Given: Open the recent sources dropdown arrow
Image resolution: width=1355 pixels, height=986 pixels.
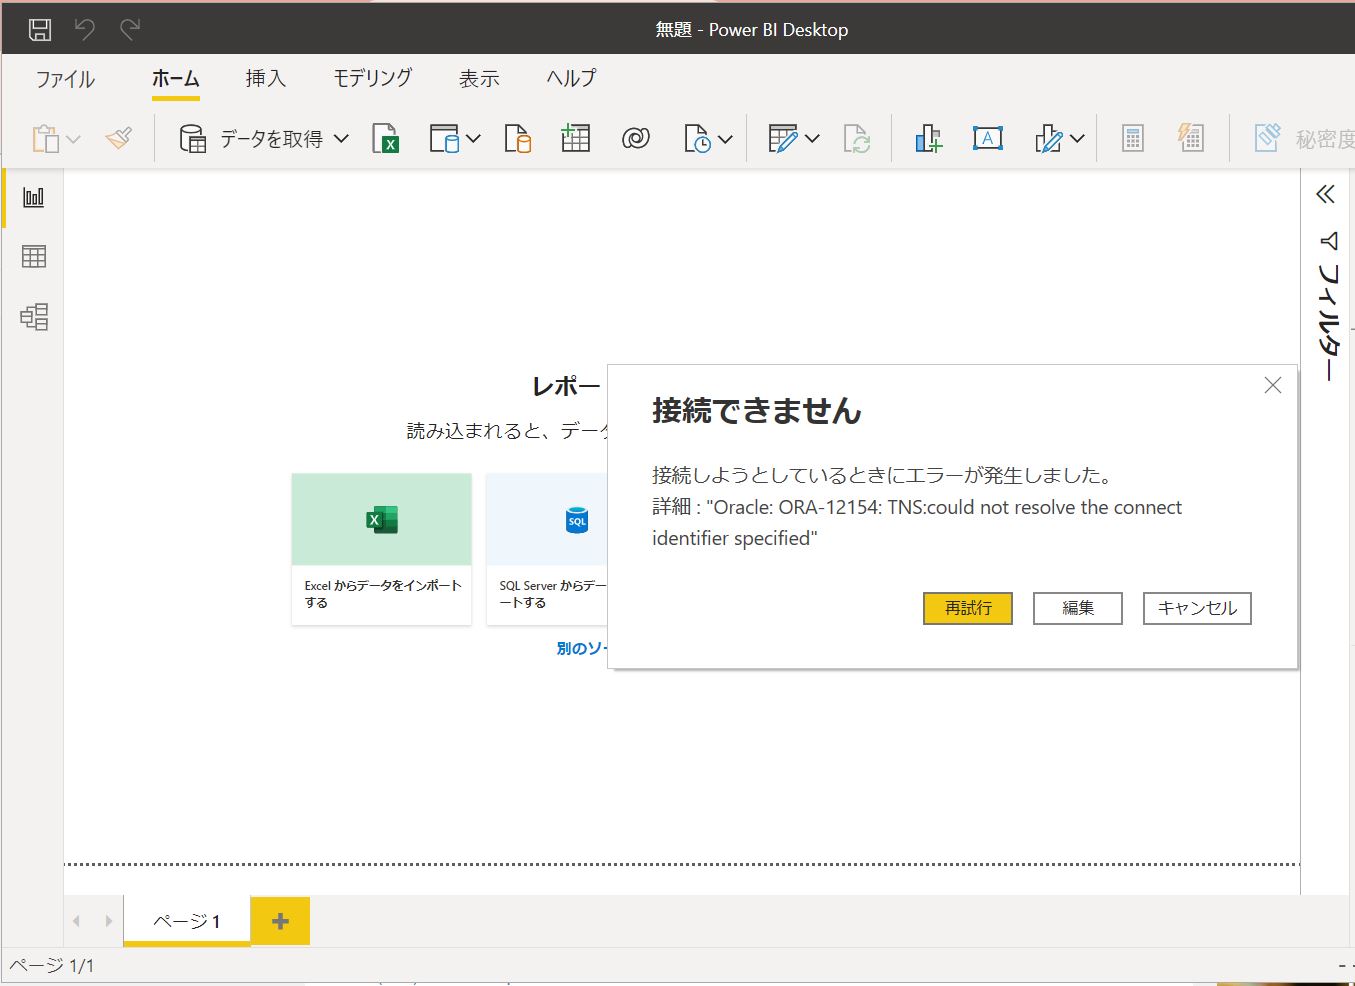Looking at the screenshot, I should pyautogui.click(x=725, y=139).
